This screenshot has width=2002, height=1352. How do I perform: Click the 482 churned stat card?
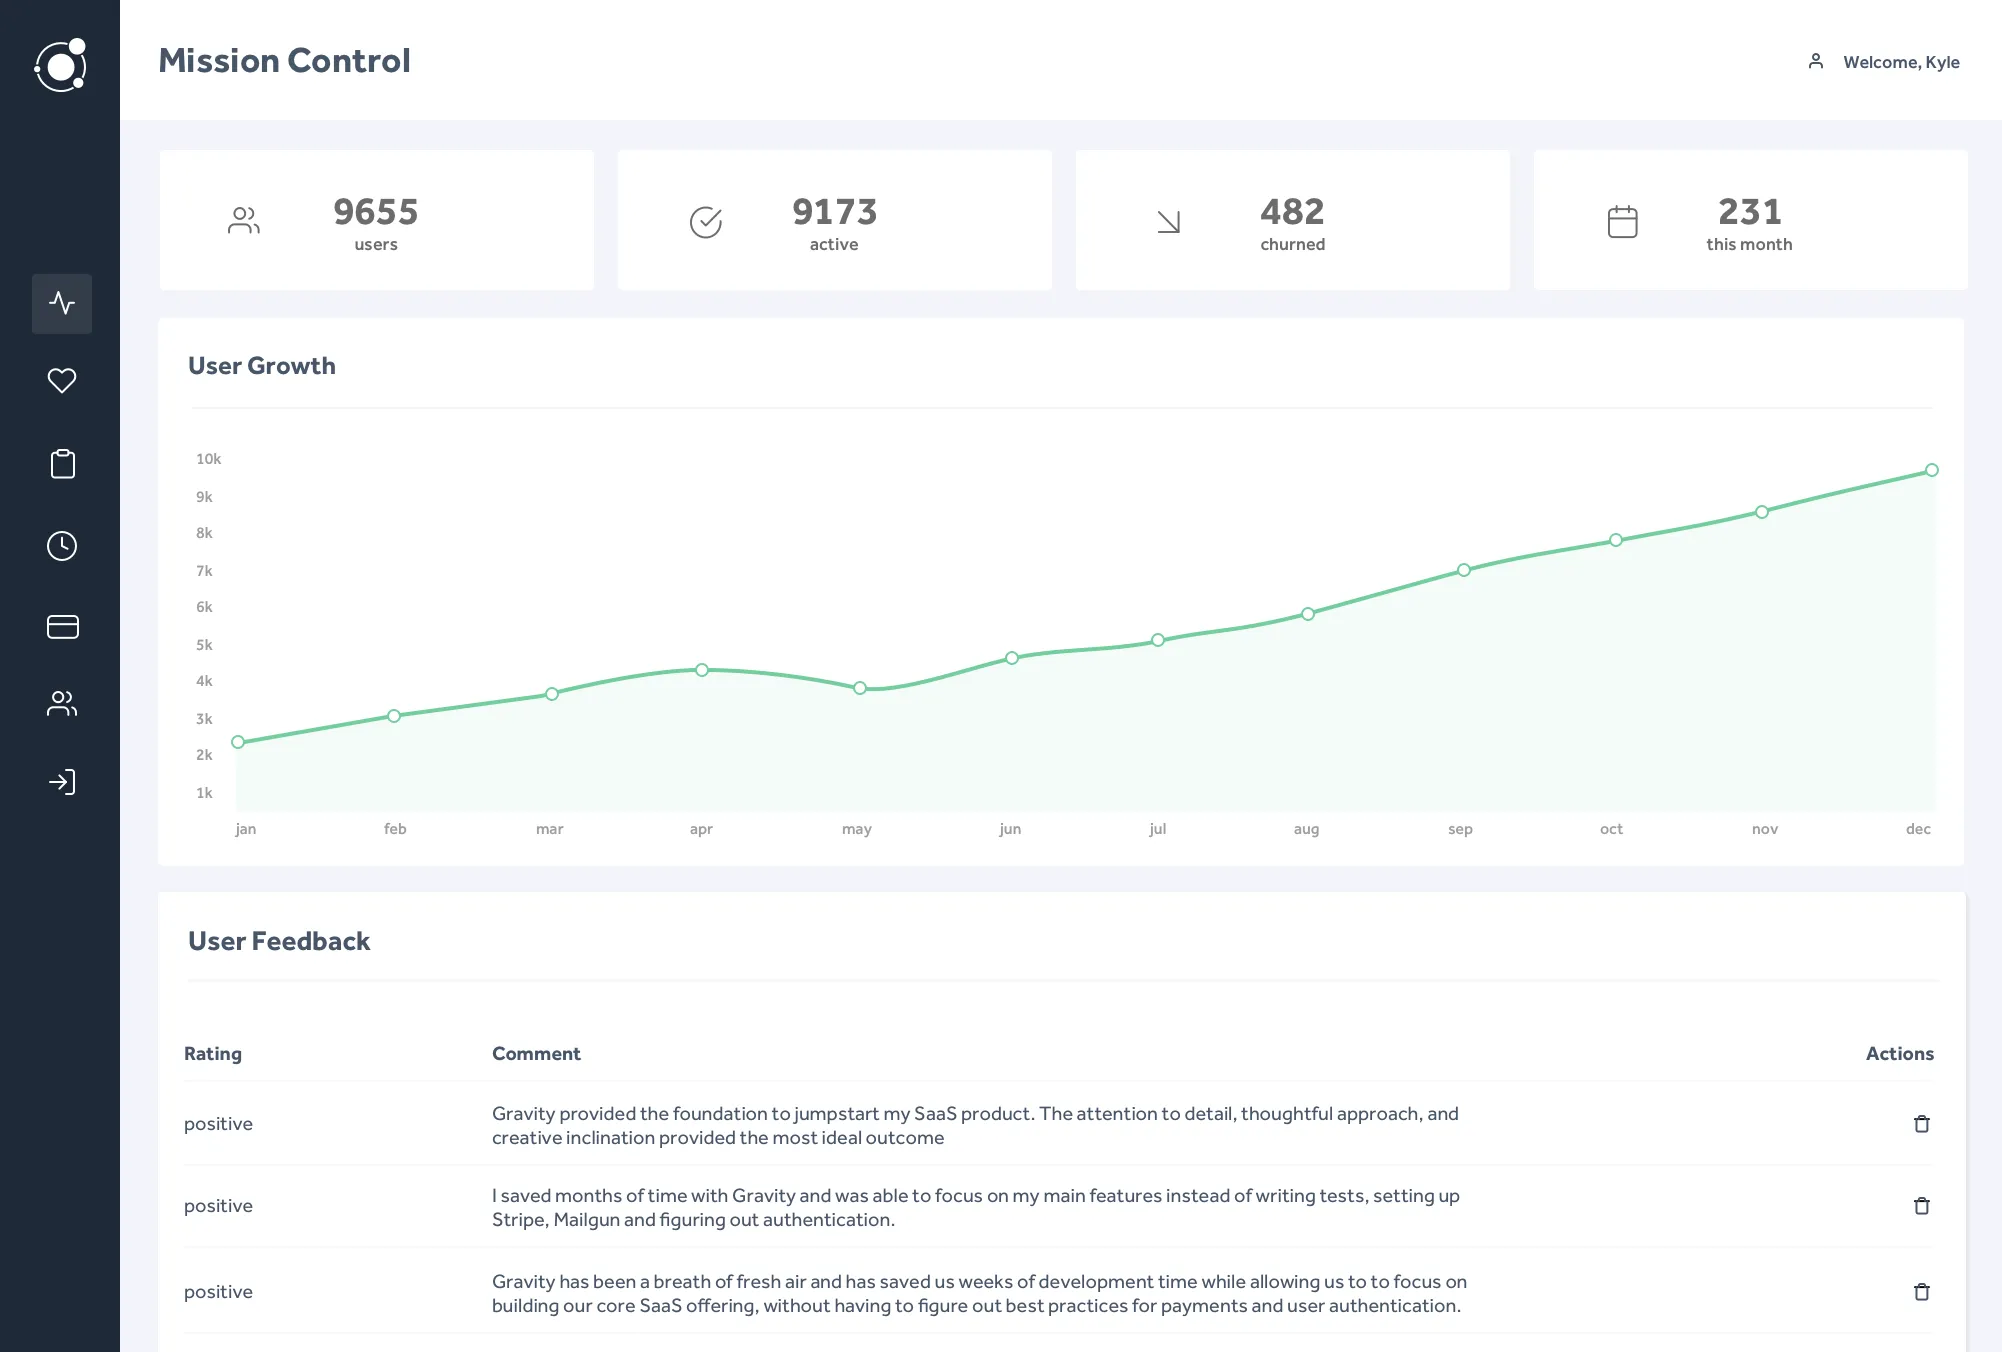pos(1292,221)
